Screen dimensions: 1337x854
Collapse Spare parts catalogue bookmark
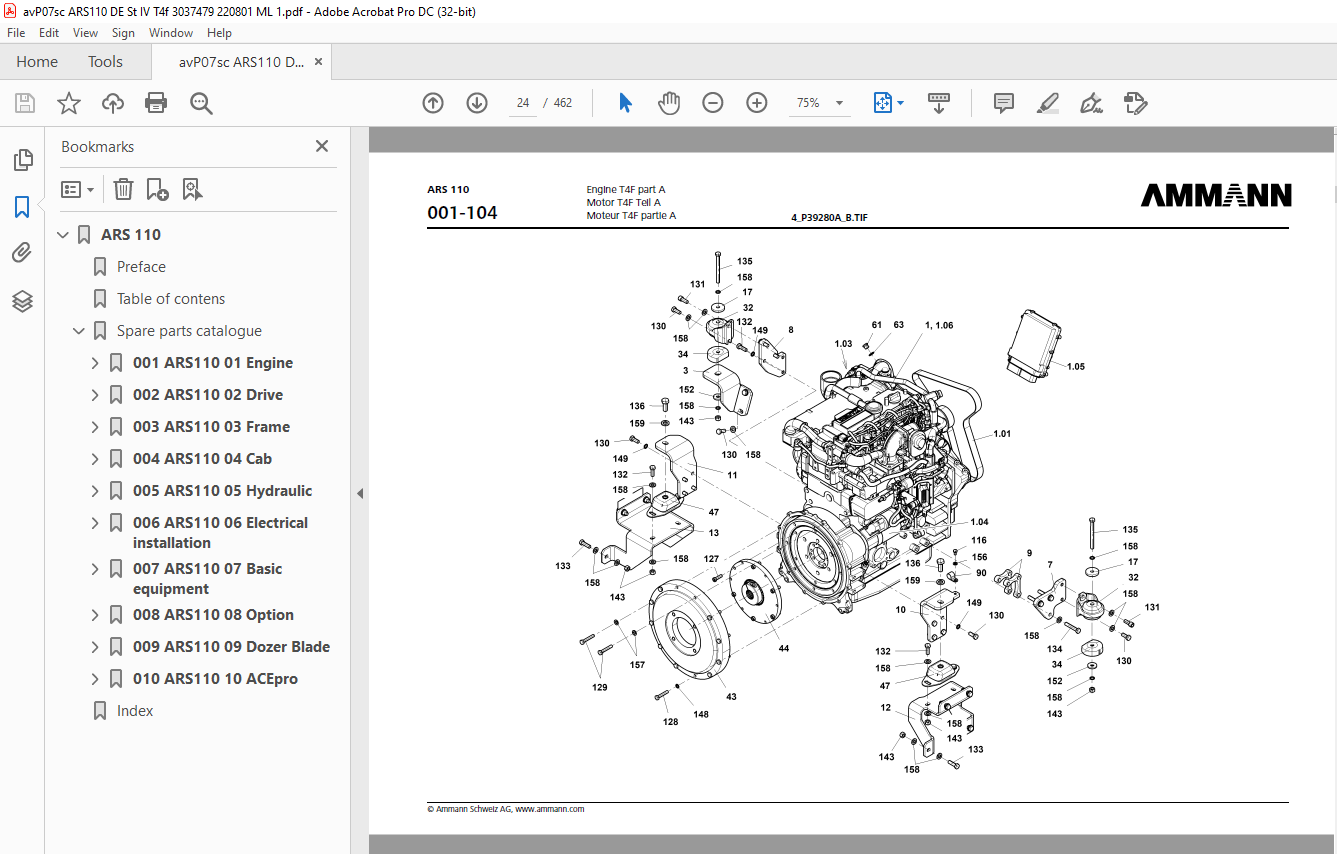click(79, 331)
